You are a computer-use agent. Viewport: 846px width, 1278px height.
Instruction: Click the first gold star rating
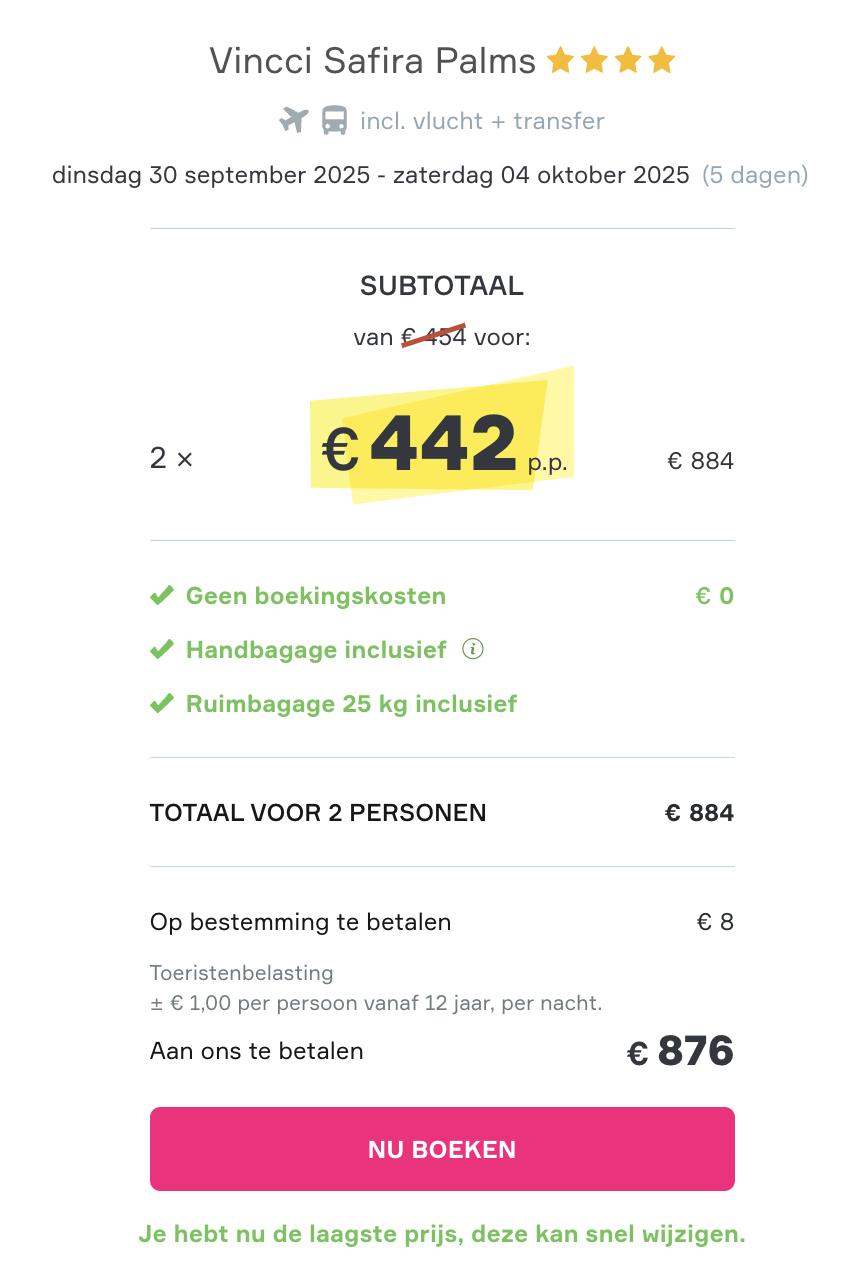point(560,62)
